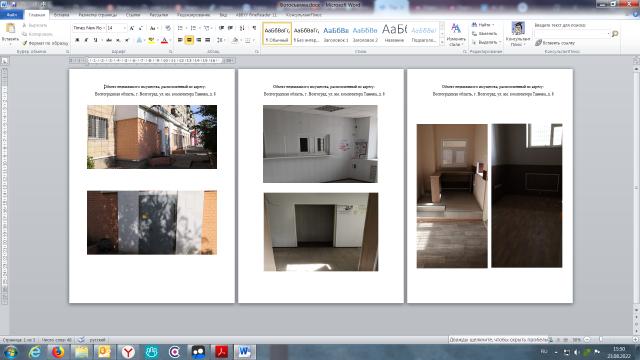This screenshot has height=360, width=640.
Task: Expand the styles gallery
Action: click(442, 42)
